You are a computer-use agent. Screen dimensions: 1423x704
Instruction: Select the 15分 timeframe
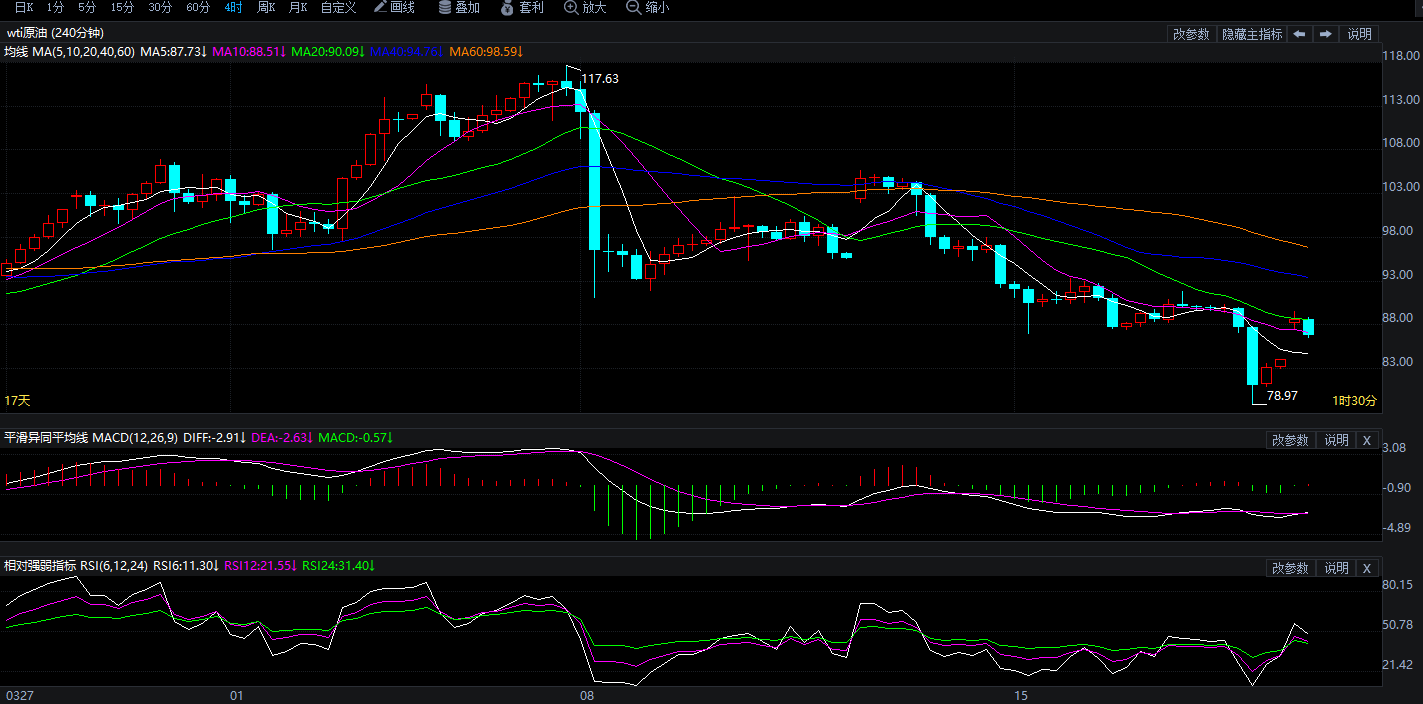point(122,8)
